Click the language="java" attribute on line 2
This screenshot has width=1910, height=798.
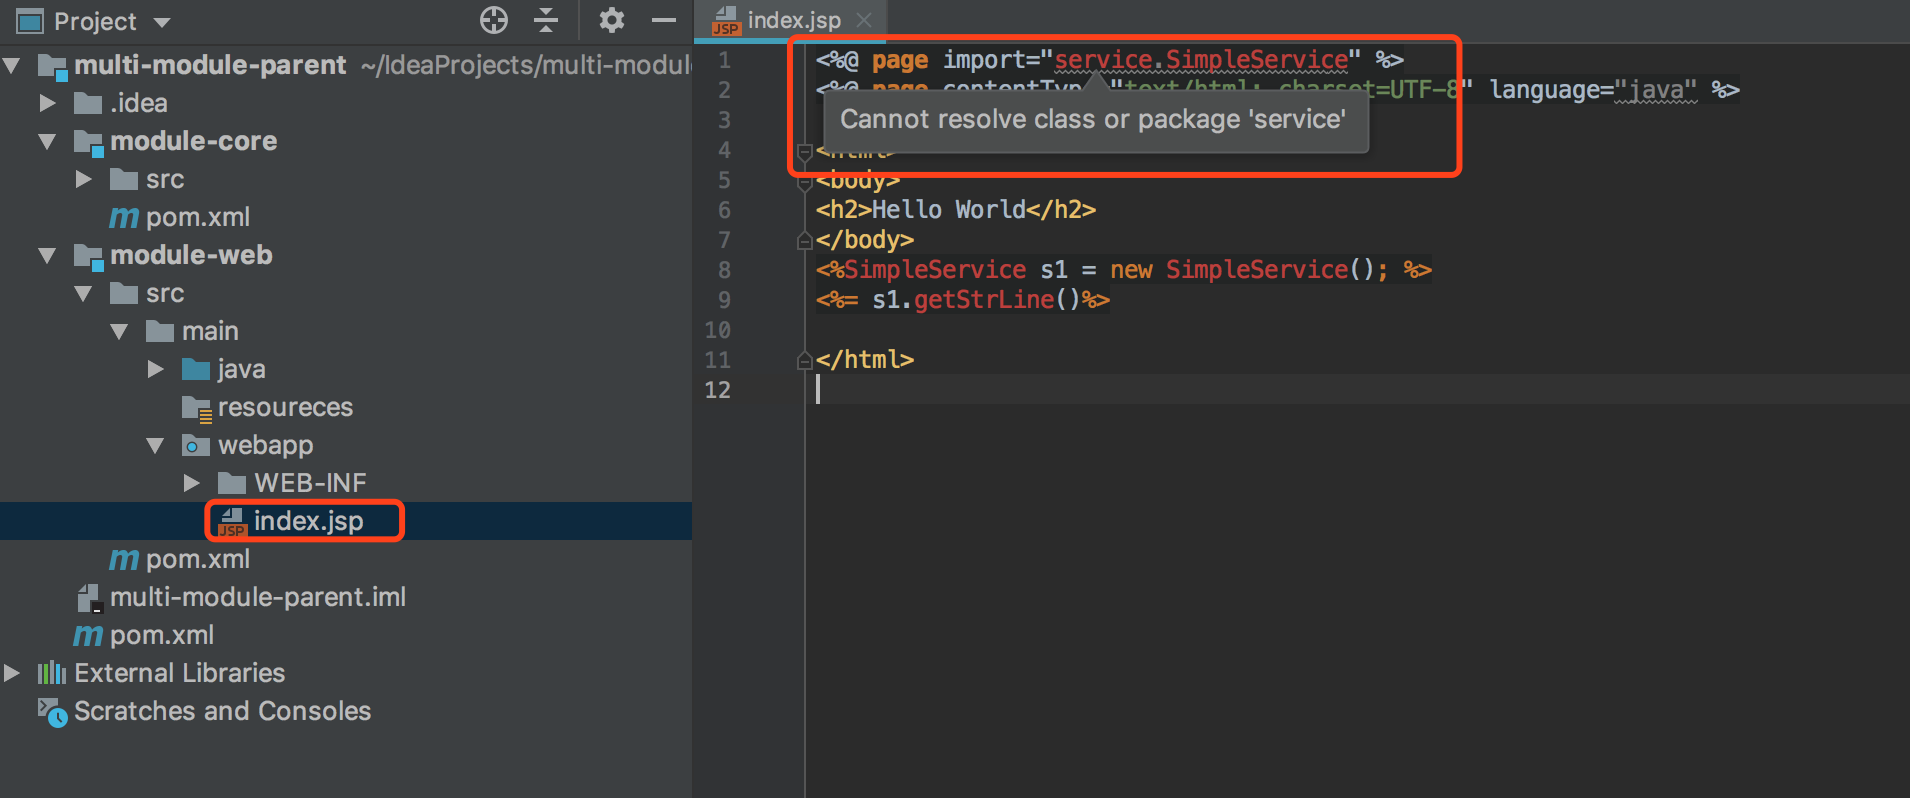[x=1593, y=90]
